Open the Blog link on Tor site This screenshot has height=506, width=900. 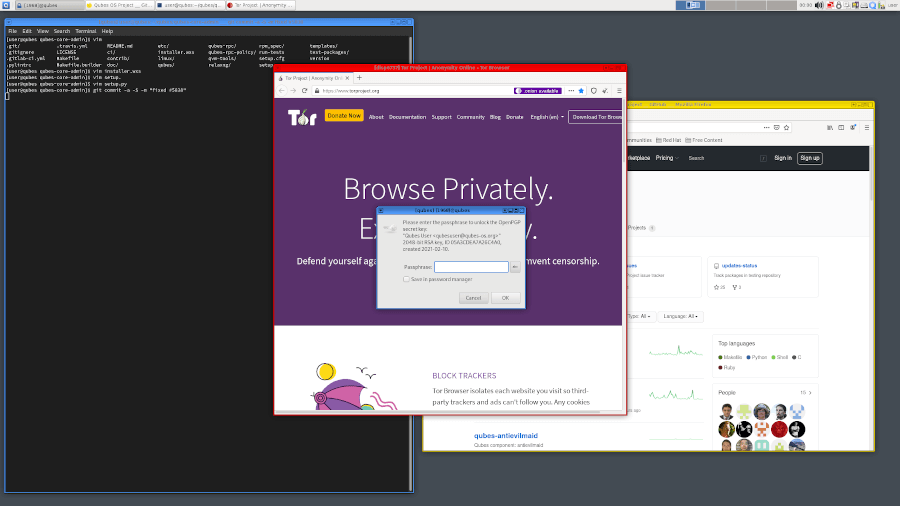tap(495, 117)
